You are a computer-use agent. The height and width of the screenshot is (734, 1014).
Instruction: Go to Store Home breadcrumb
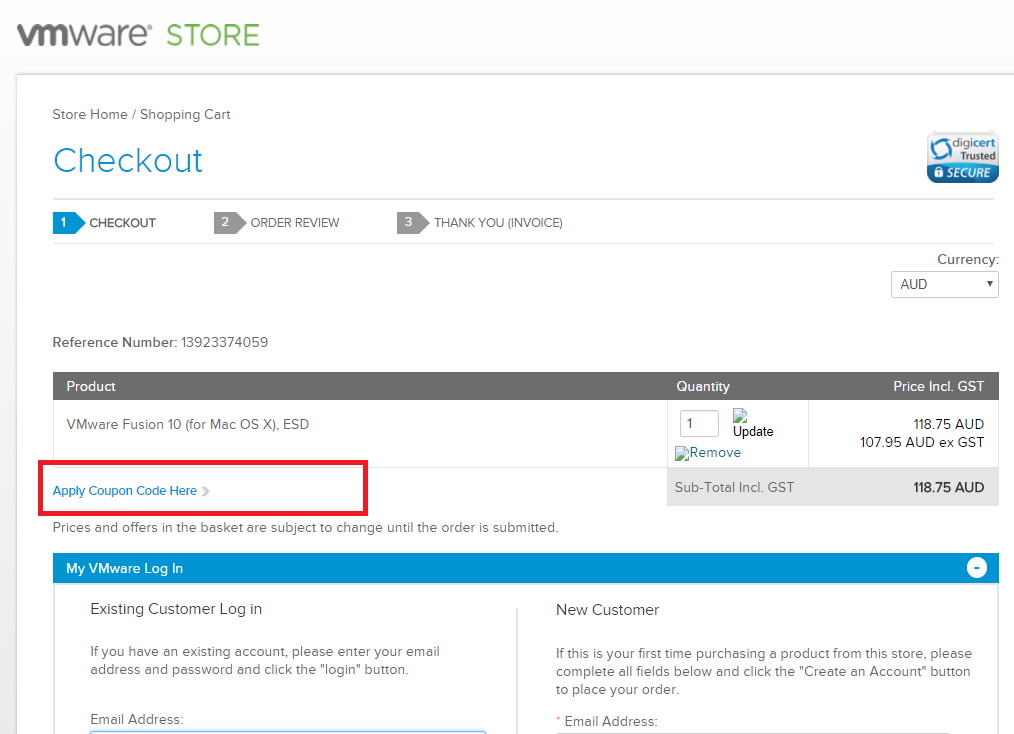[x=90, y=114]
